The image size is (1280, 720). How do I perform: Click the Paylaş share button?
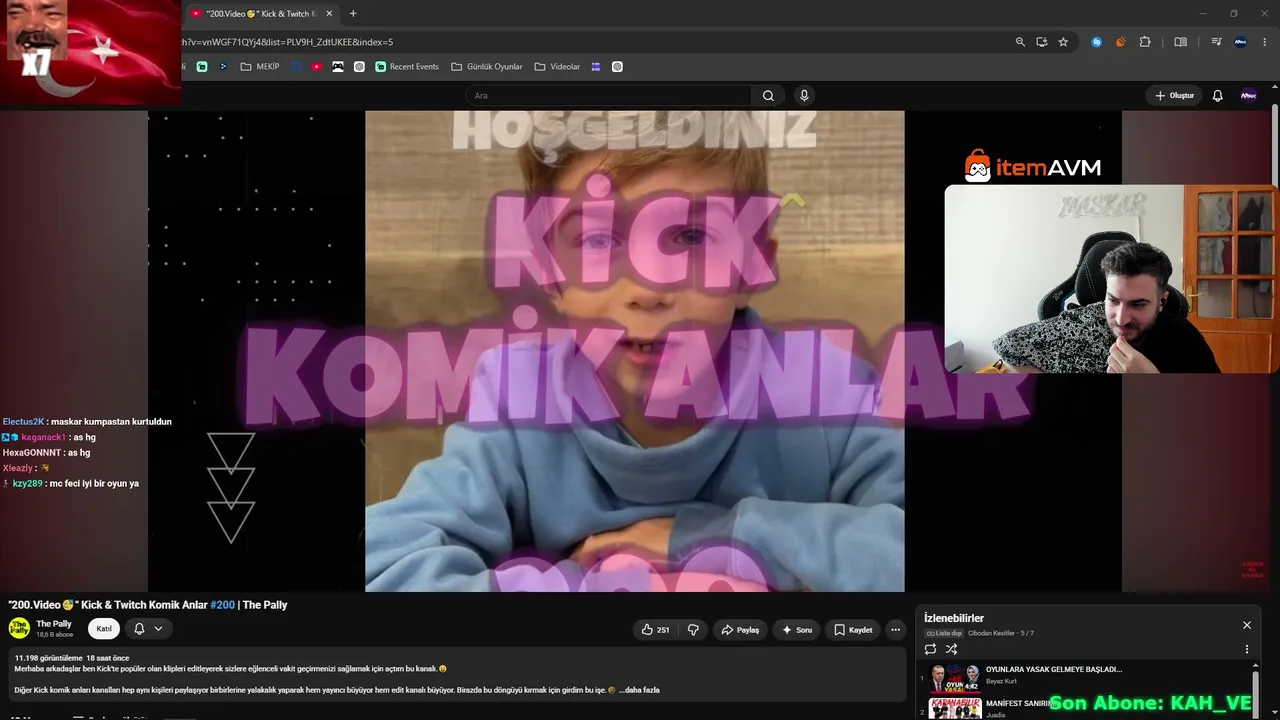click(x=740, y=630)
